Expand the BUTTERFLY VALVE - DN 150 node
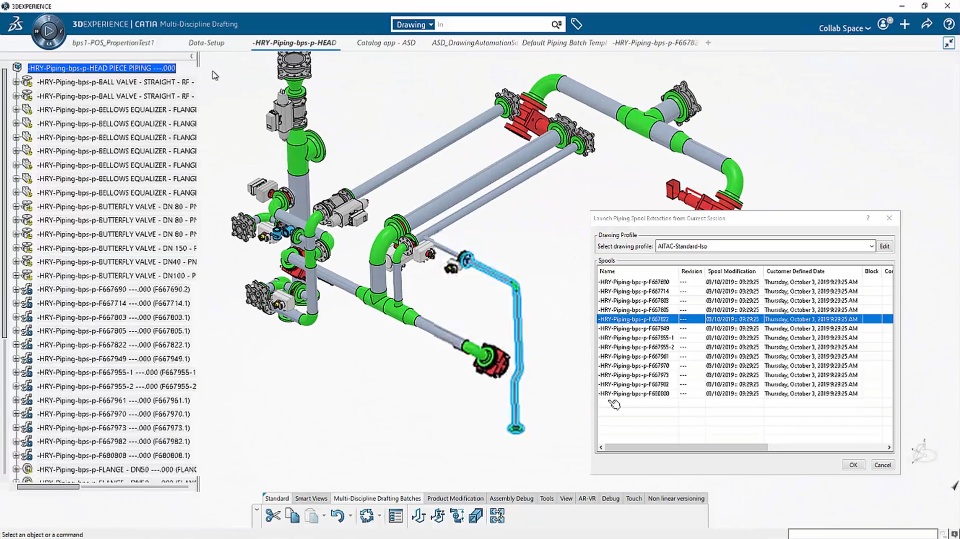 pyautogui.click(x=16, y=248)
